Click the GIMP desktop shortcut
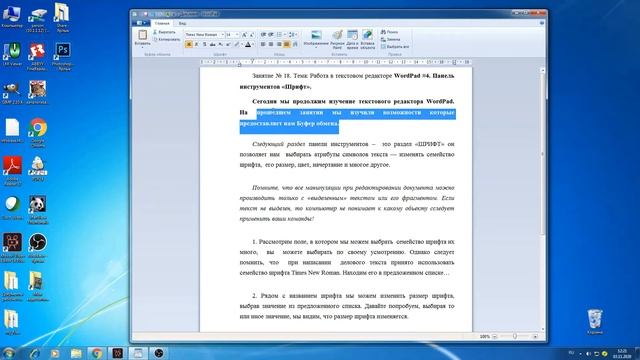This screenshot has height=360, width=640. (x=12, y=93)
